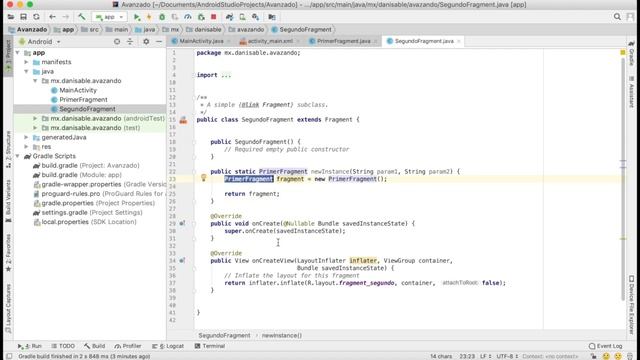The width and height of the screenshot is (640, 360).
Task: Open the Android project view dropdown
Action: (40, 42)
